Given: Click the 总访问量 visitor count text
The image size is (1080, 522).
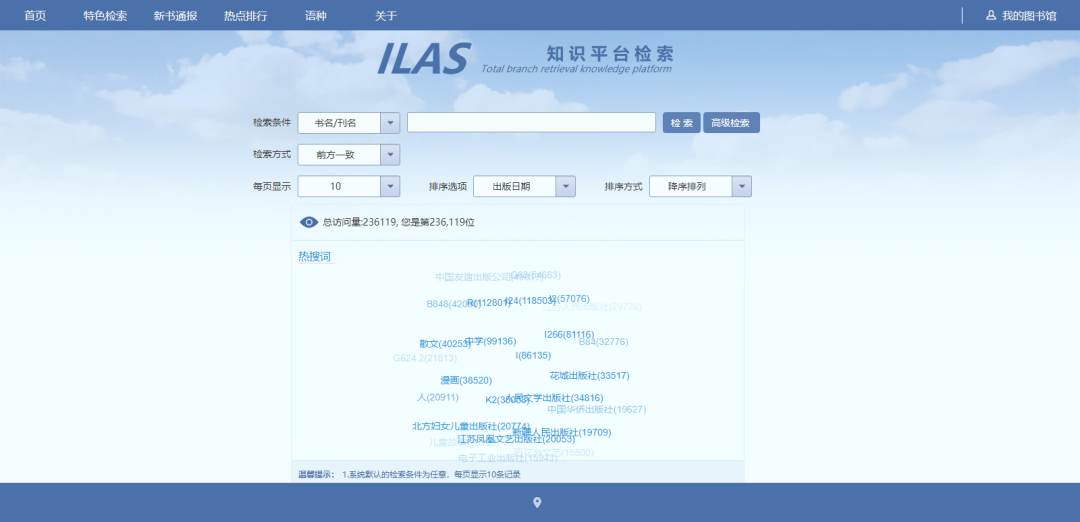Looking at the screenshot, I should click(399, 222).
